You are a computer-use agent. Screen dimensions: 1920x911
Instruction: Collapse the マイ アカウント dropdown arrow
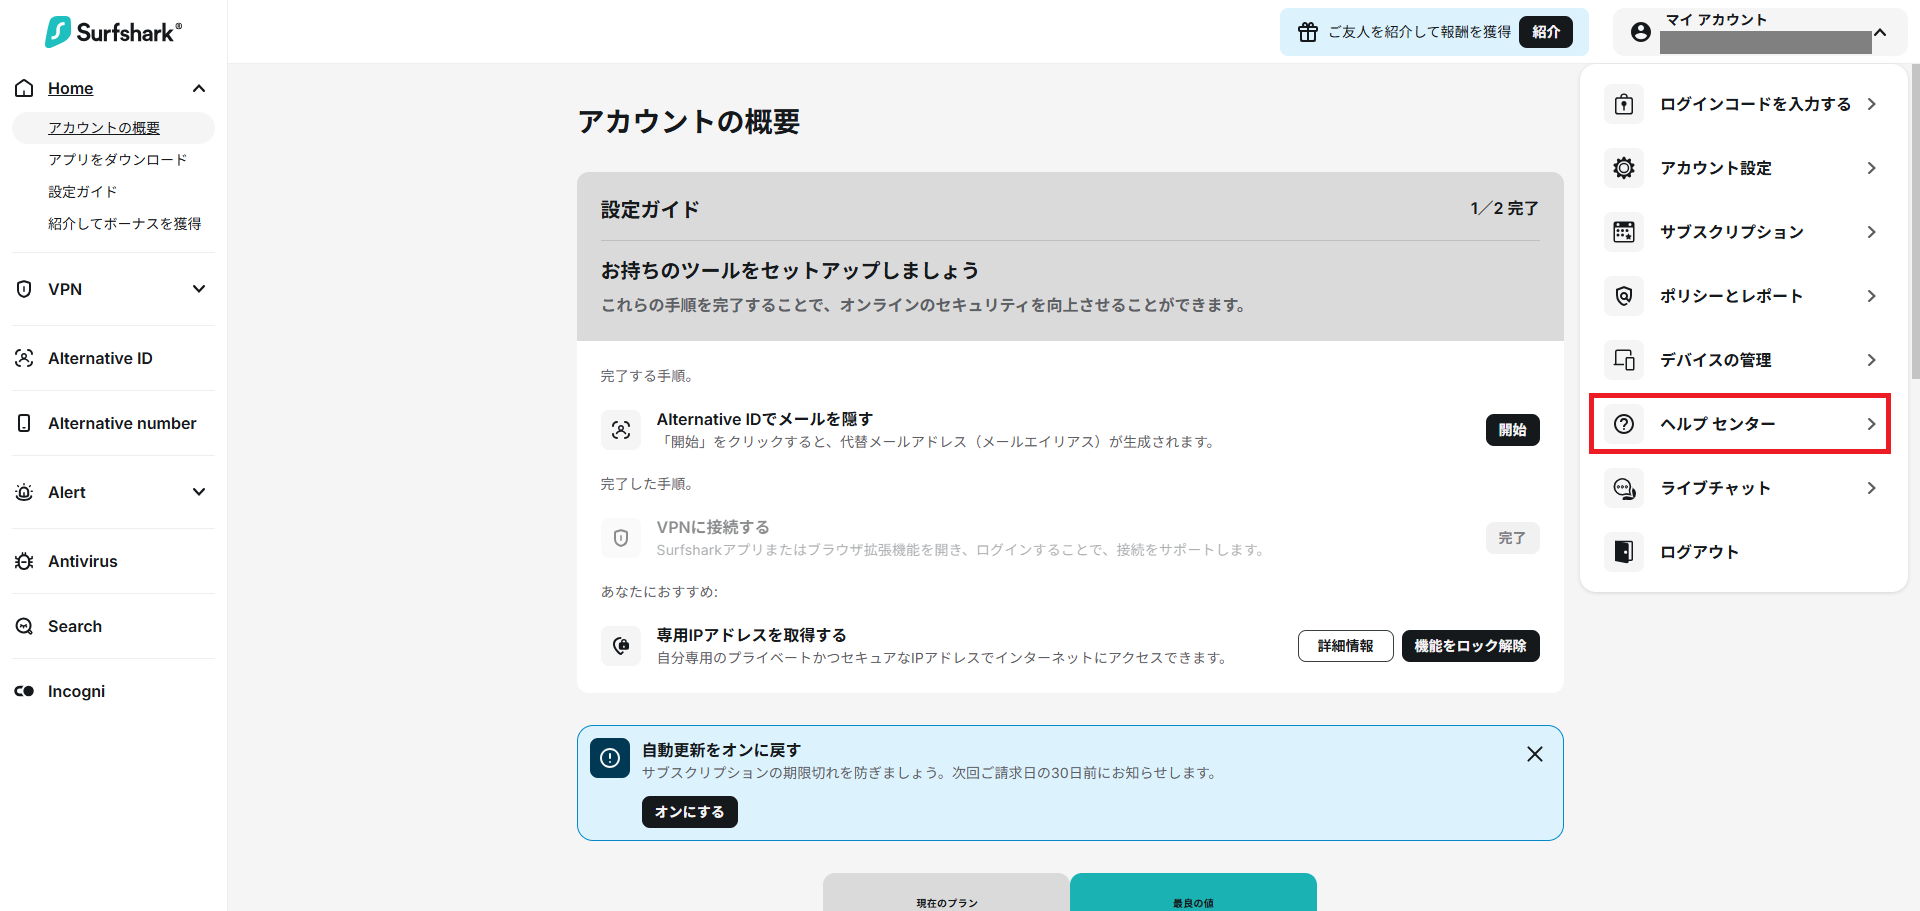pos(1880,32)
